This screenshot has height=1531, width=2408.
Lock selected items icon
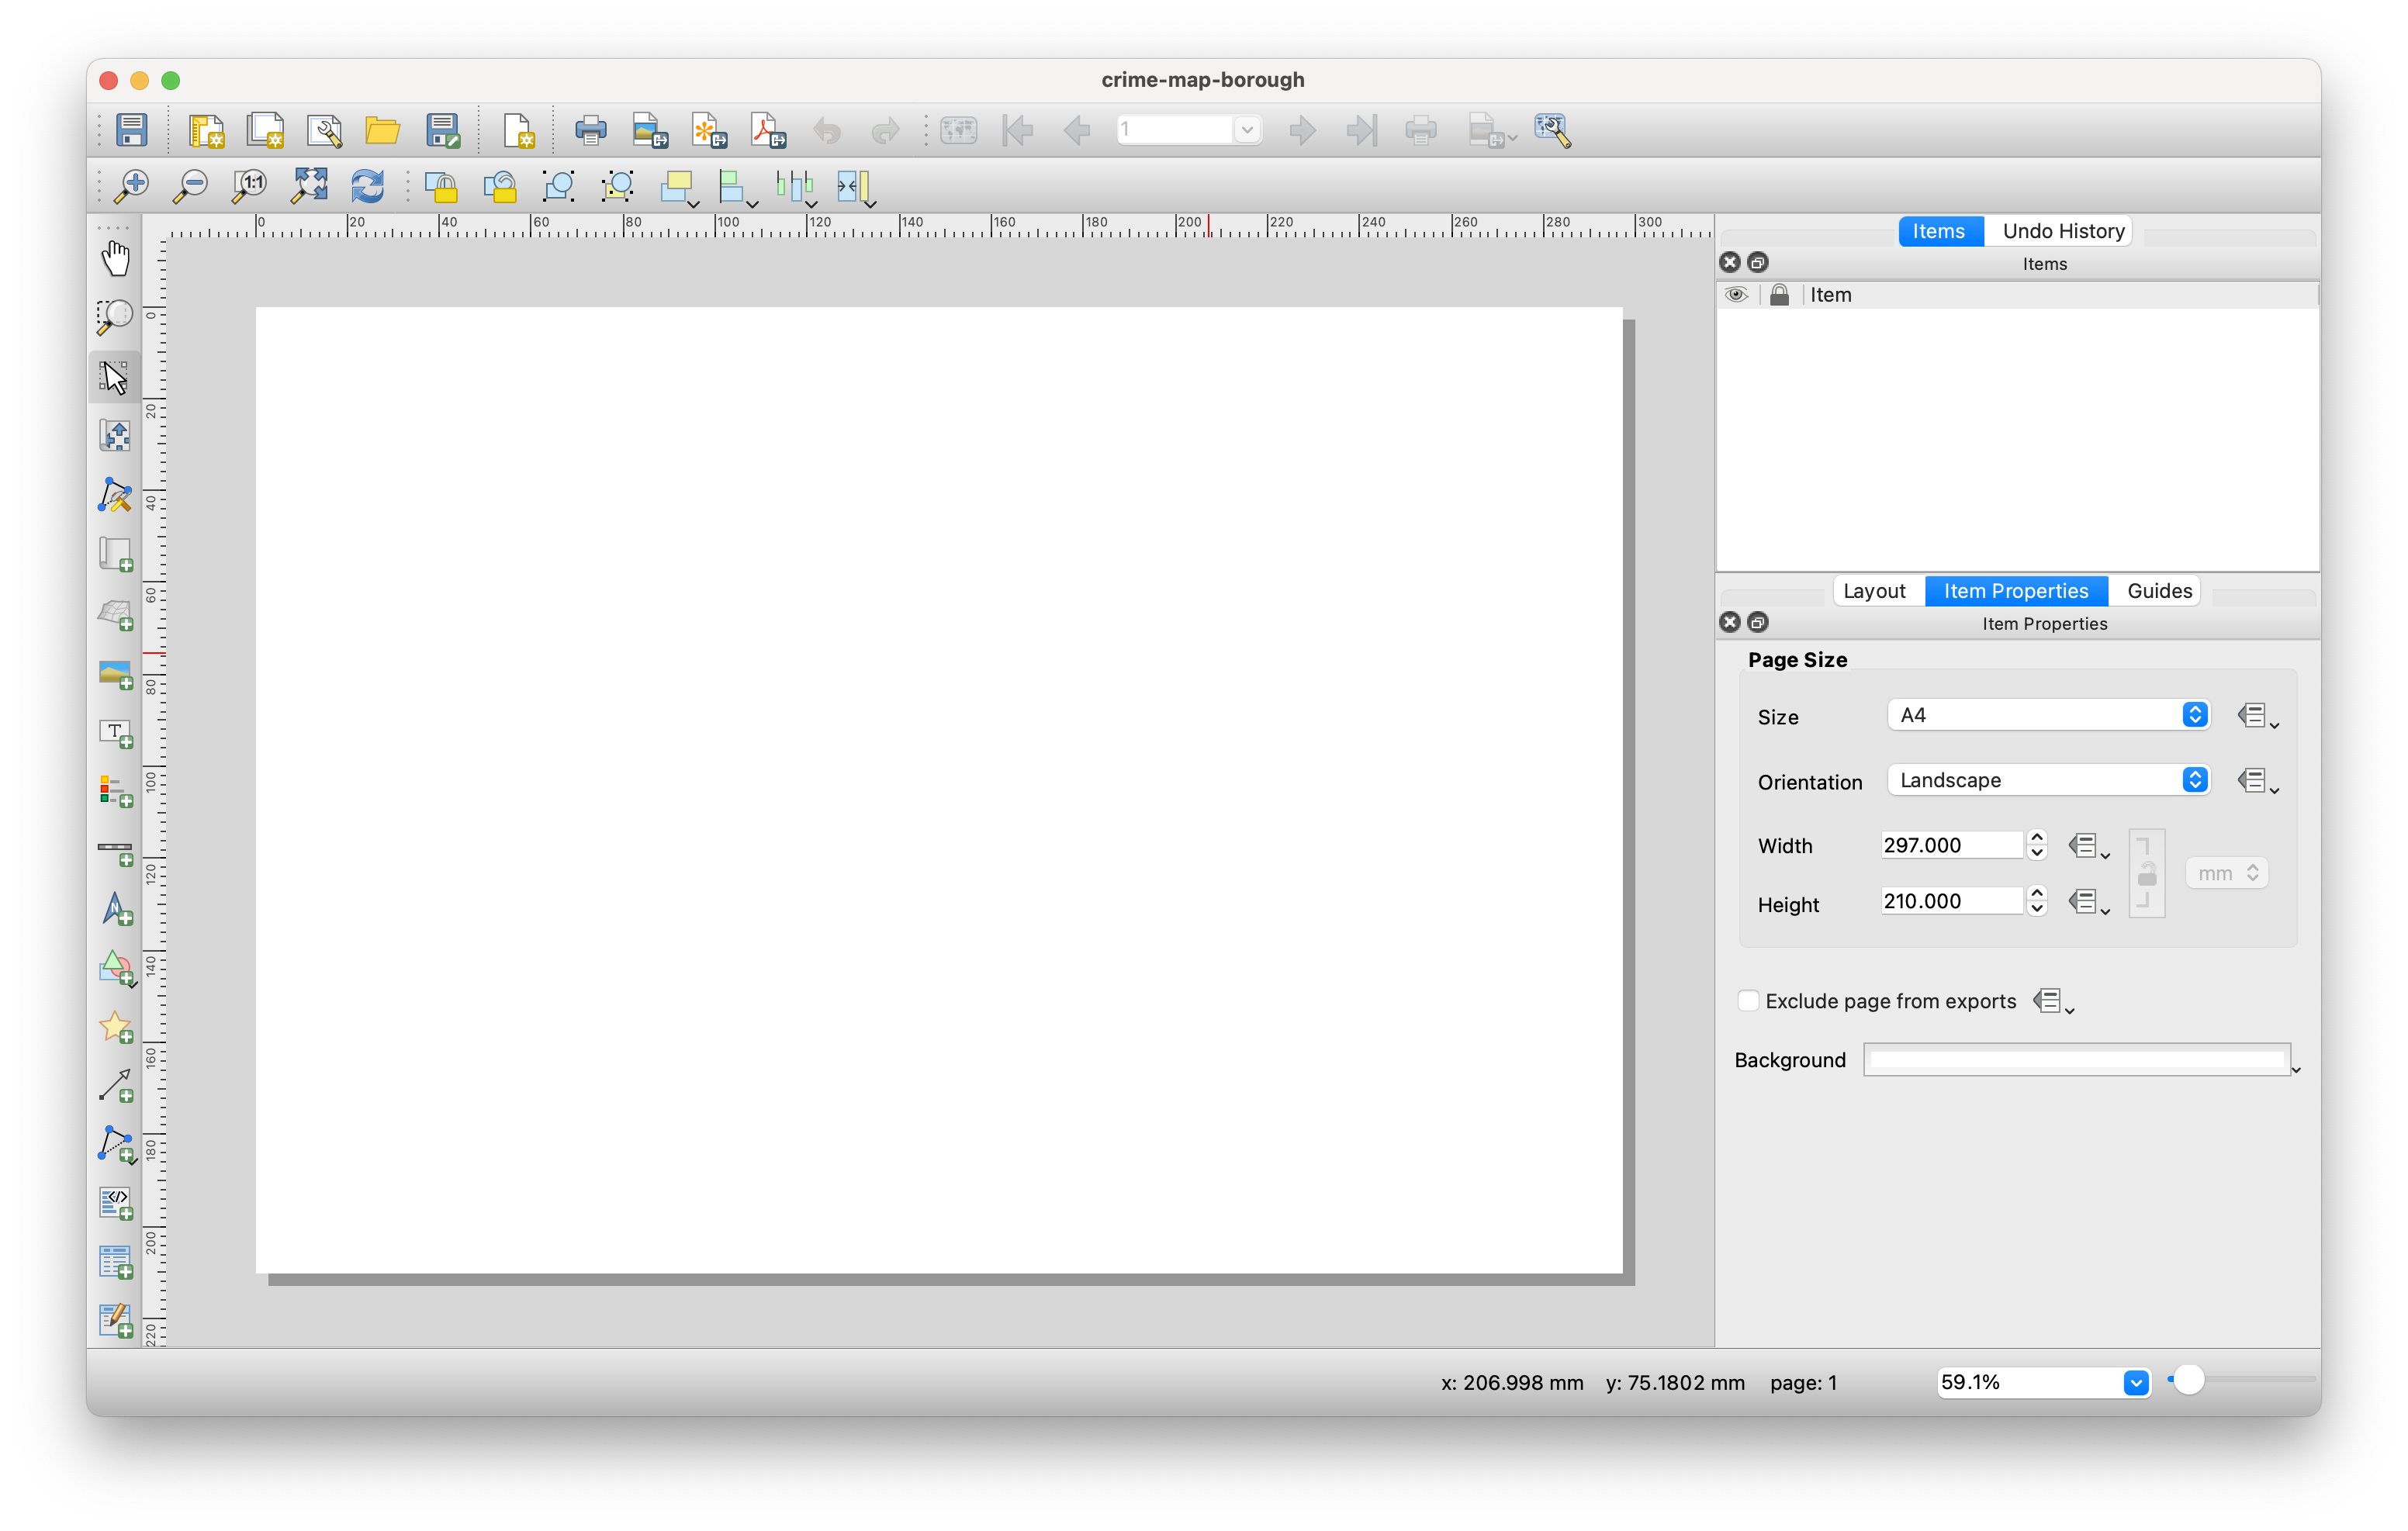(x=441, y=186)
